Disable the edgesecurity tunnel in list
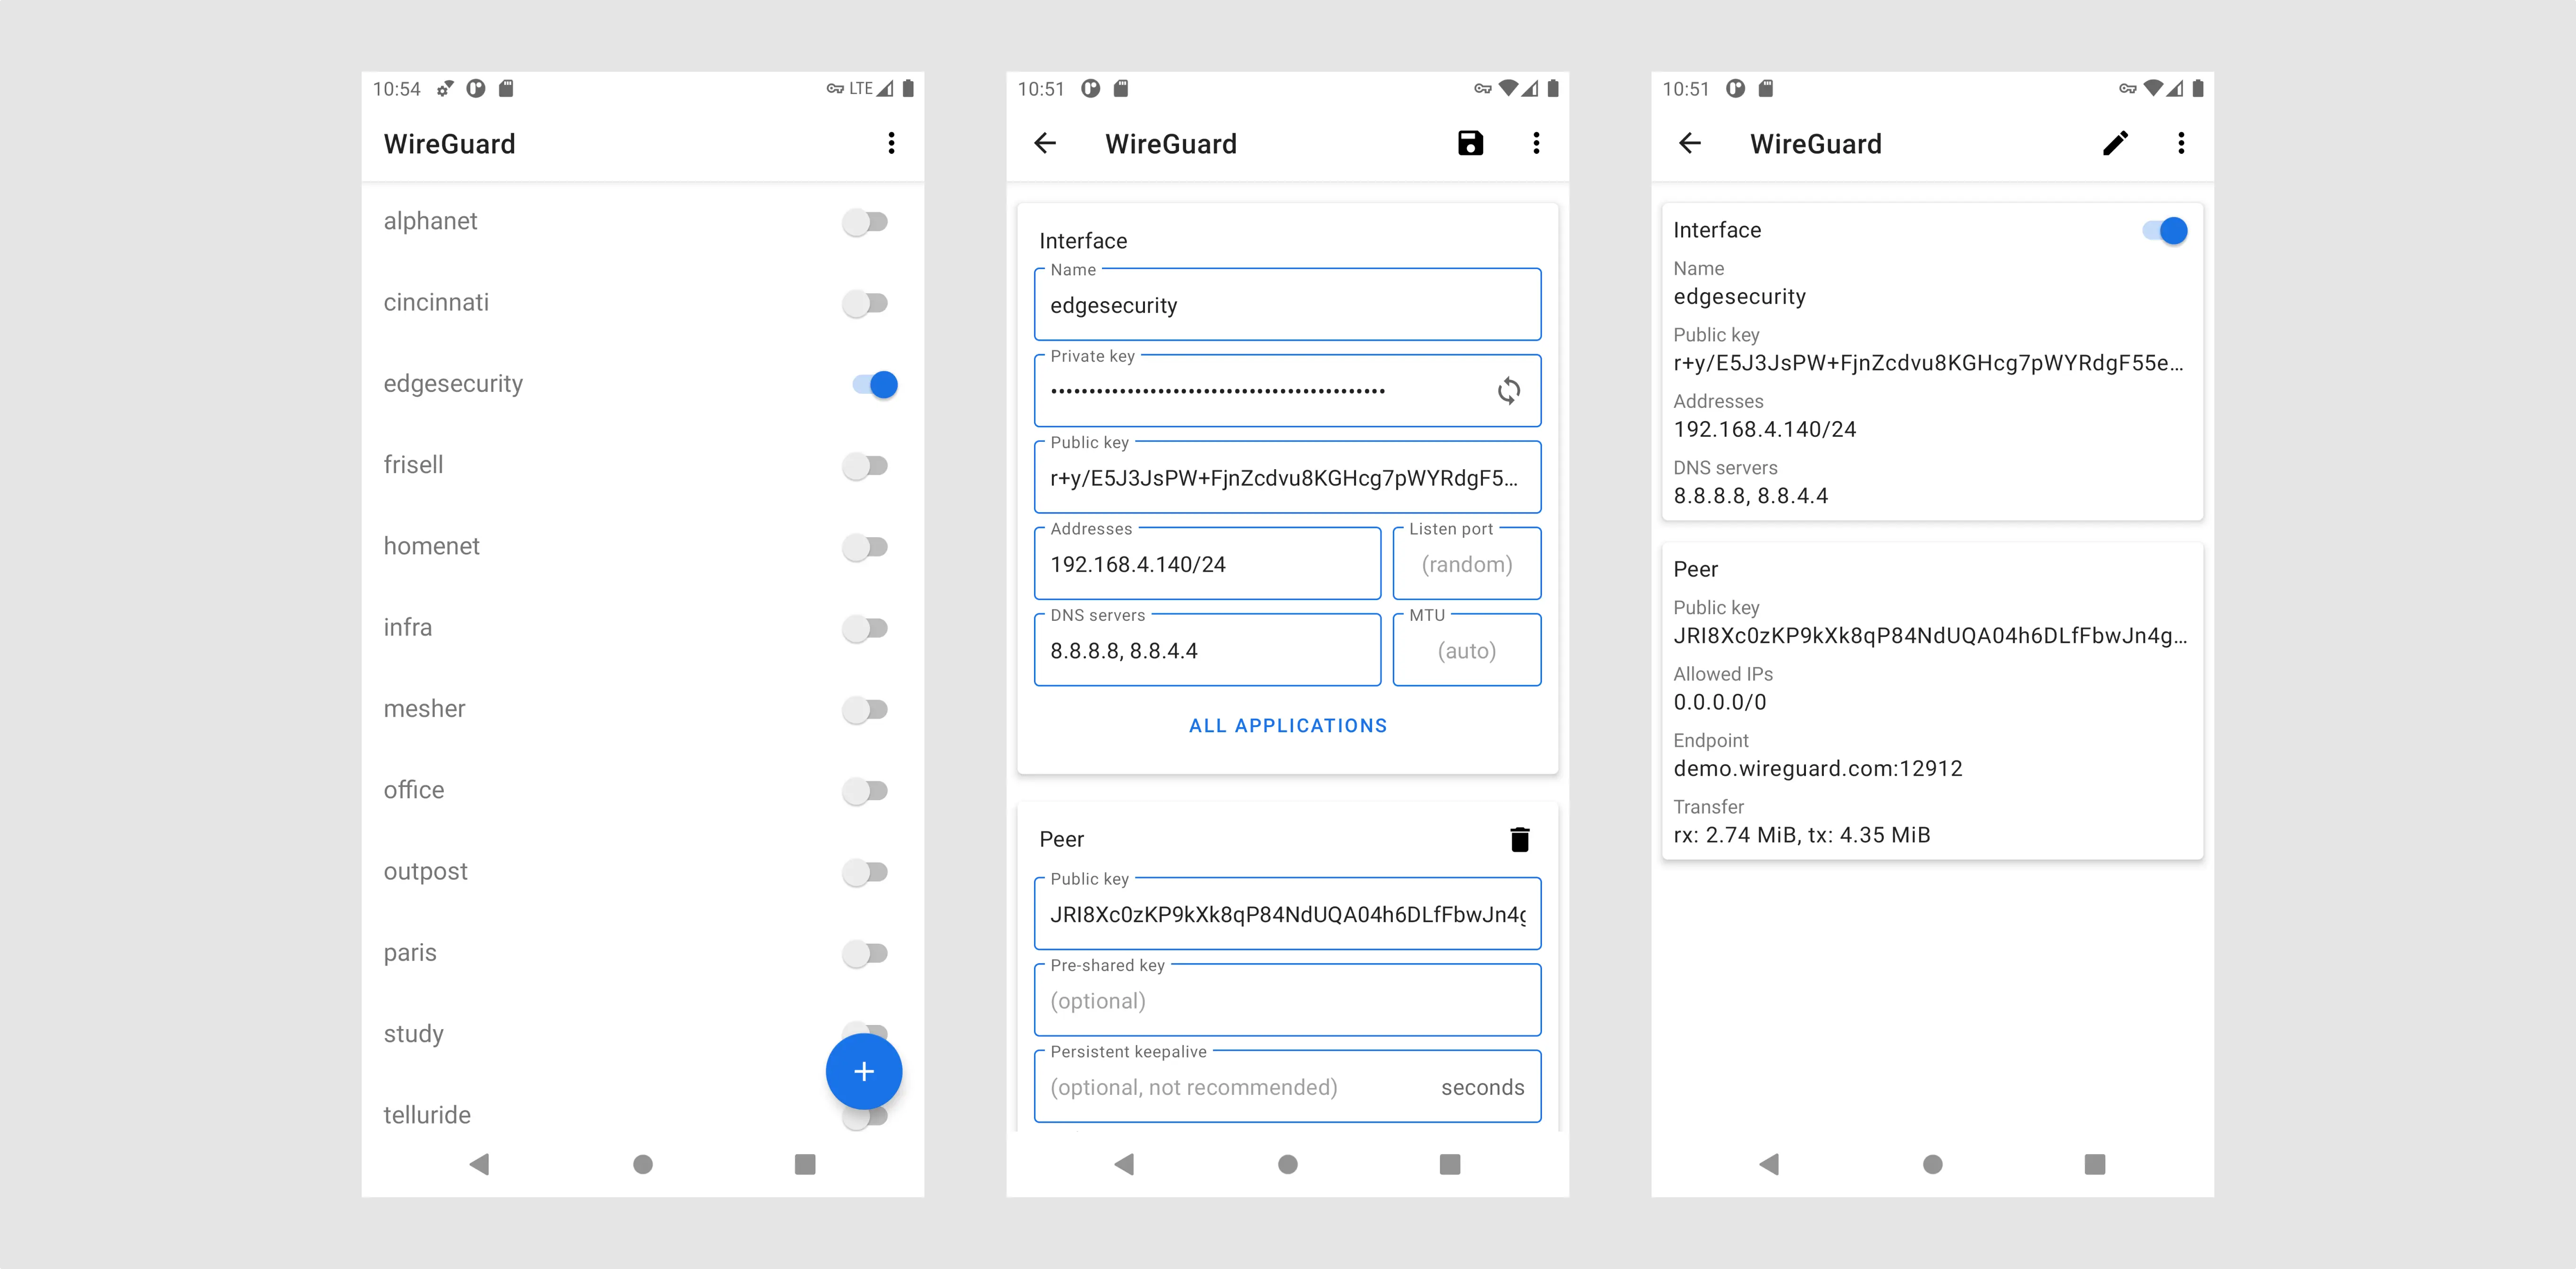Image resolution: width=2576 pixels, height=1269 pixels. click(875, 384)
